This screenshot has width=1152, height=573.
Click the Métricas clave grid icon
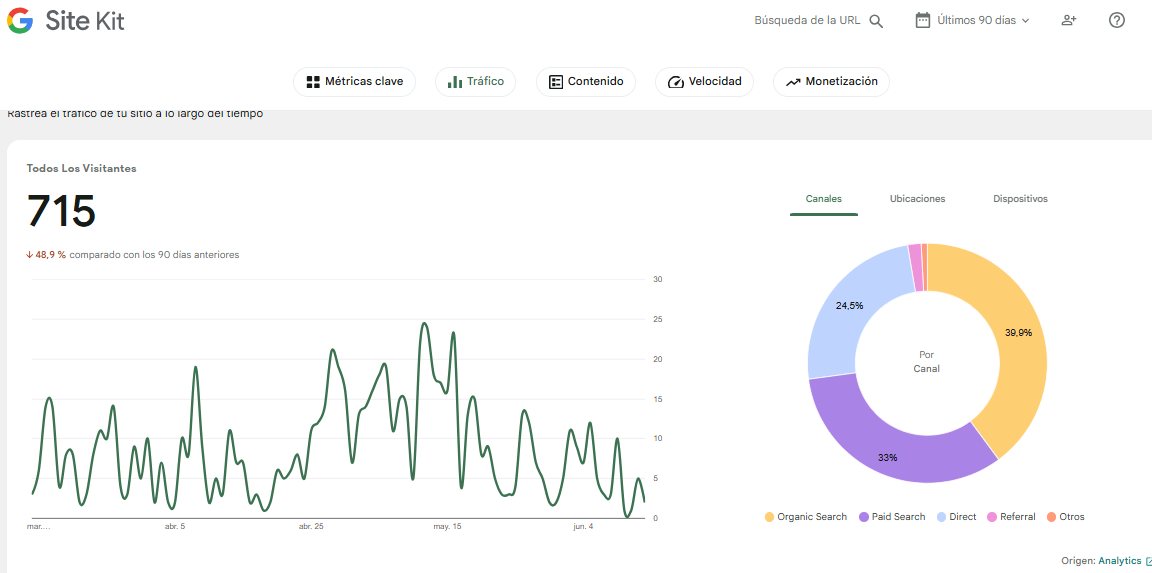pos(313,82)
